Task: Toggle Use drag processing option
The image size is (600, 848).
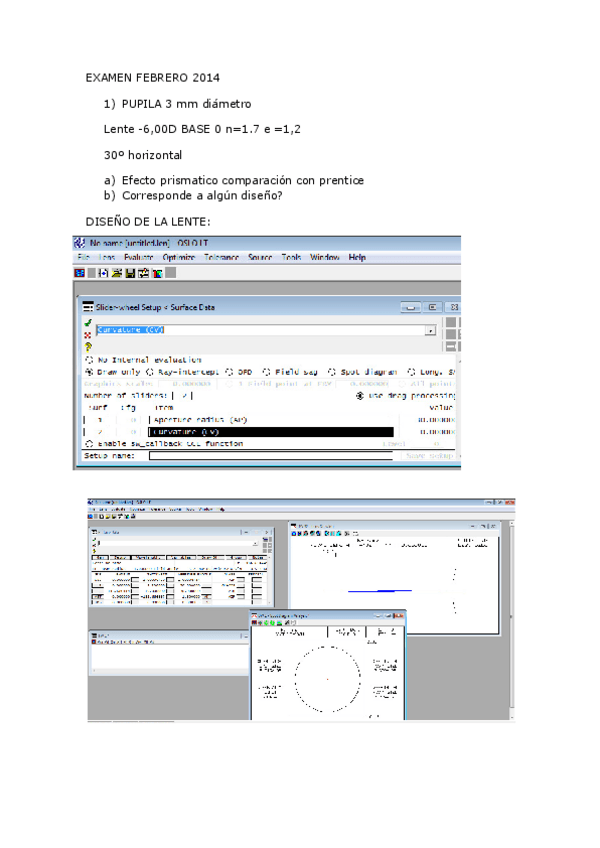Action: pos(360,396)
